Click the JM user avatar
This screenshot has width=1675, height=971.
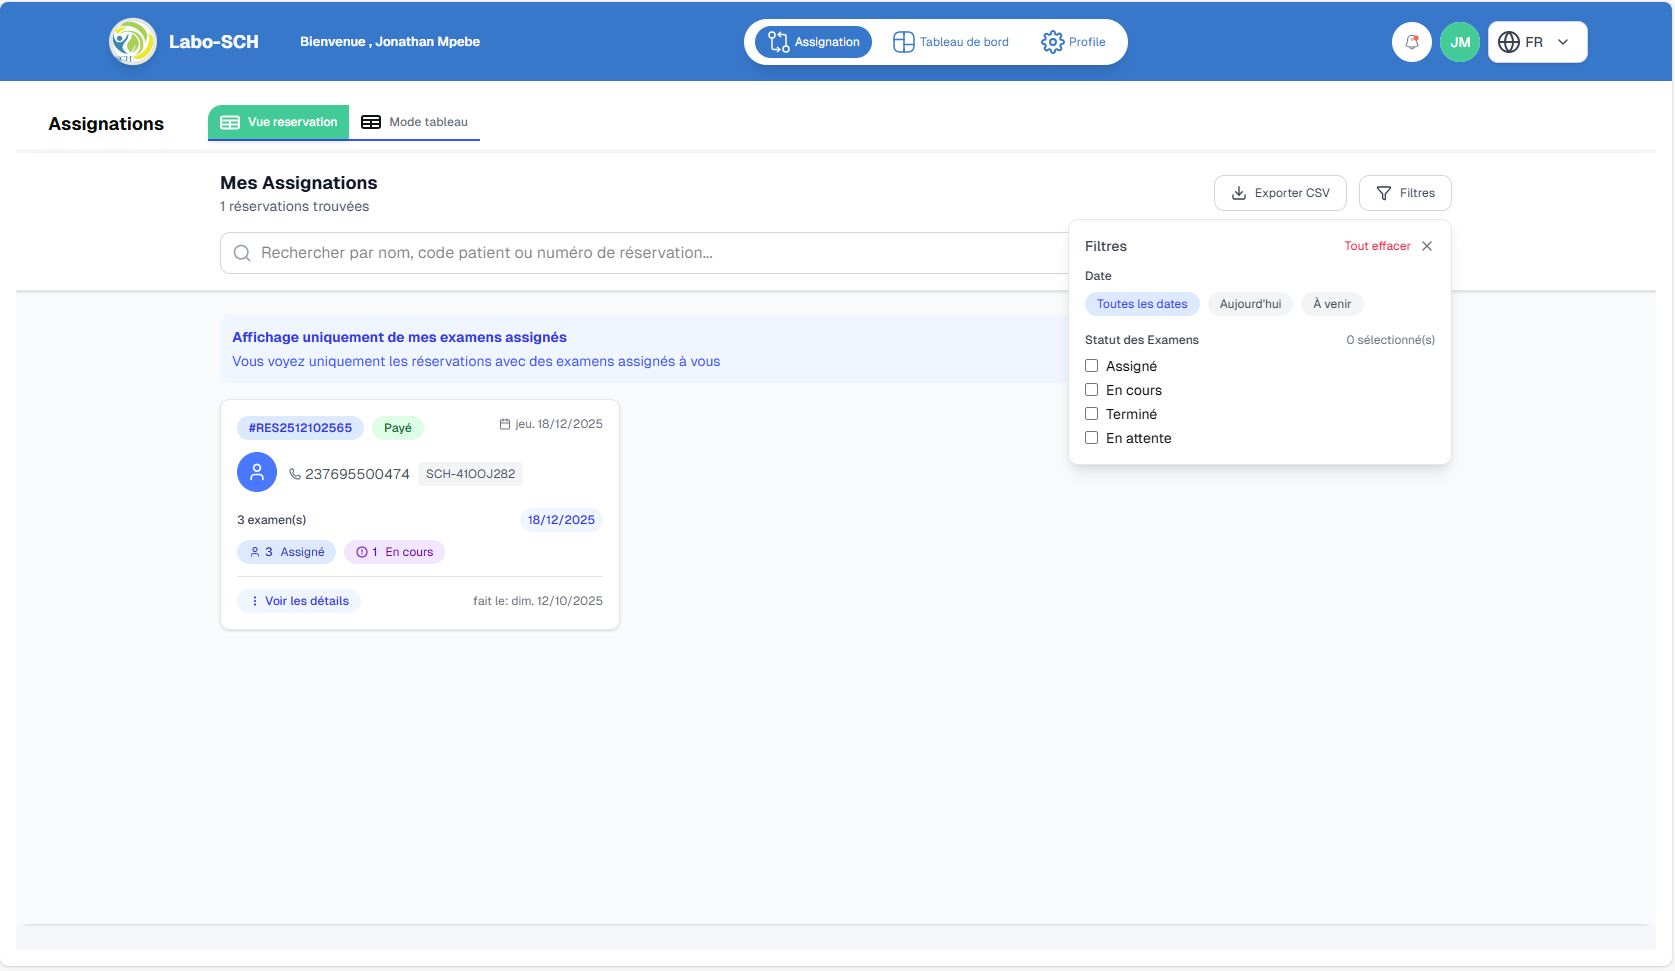[x=1459, y=42]
